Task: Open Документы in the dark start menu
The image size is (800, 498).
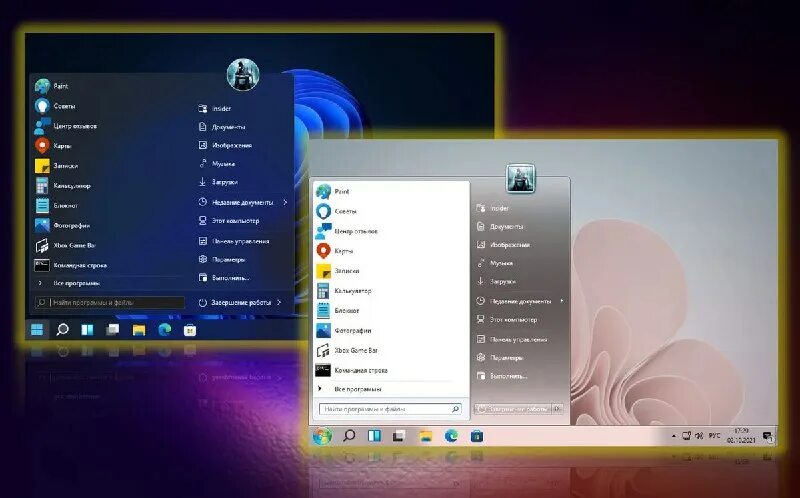Action: pyautogui.click(x=221, y=127)
